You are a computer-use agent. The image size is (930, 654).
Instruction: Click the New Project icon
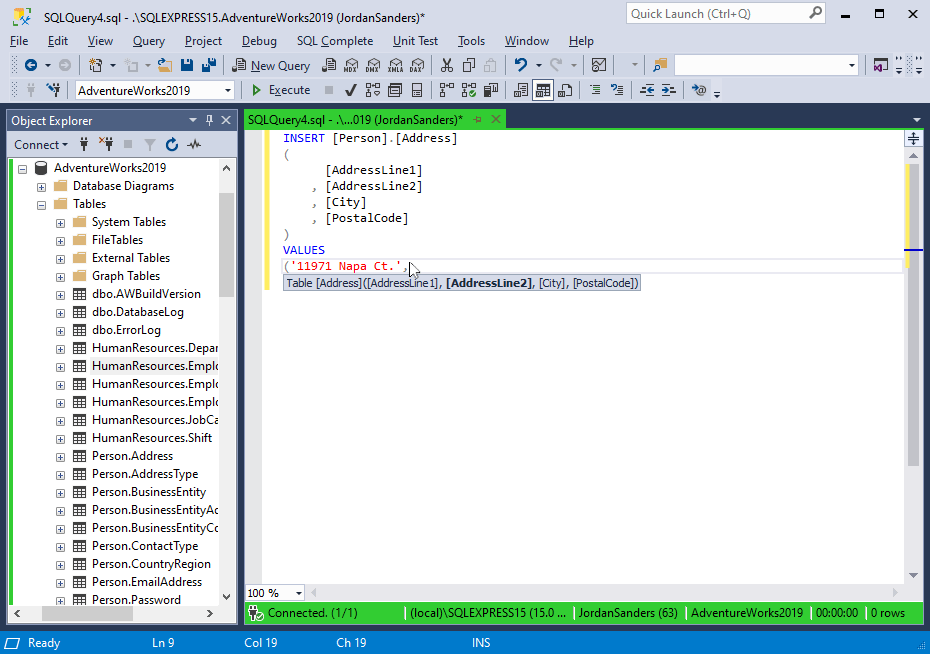[x=95, y=65]
